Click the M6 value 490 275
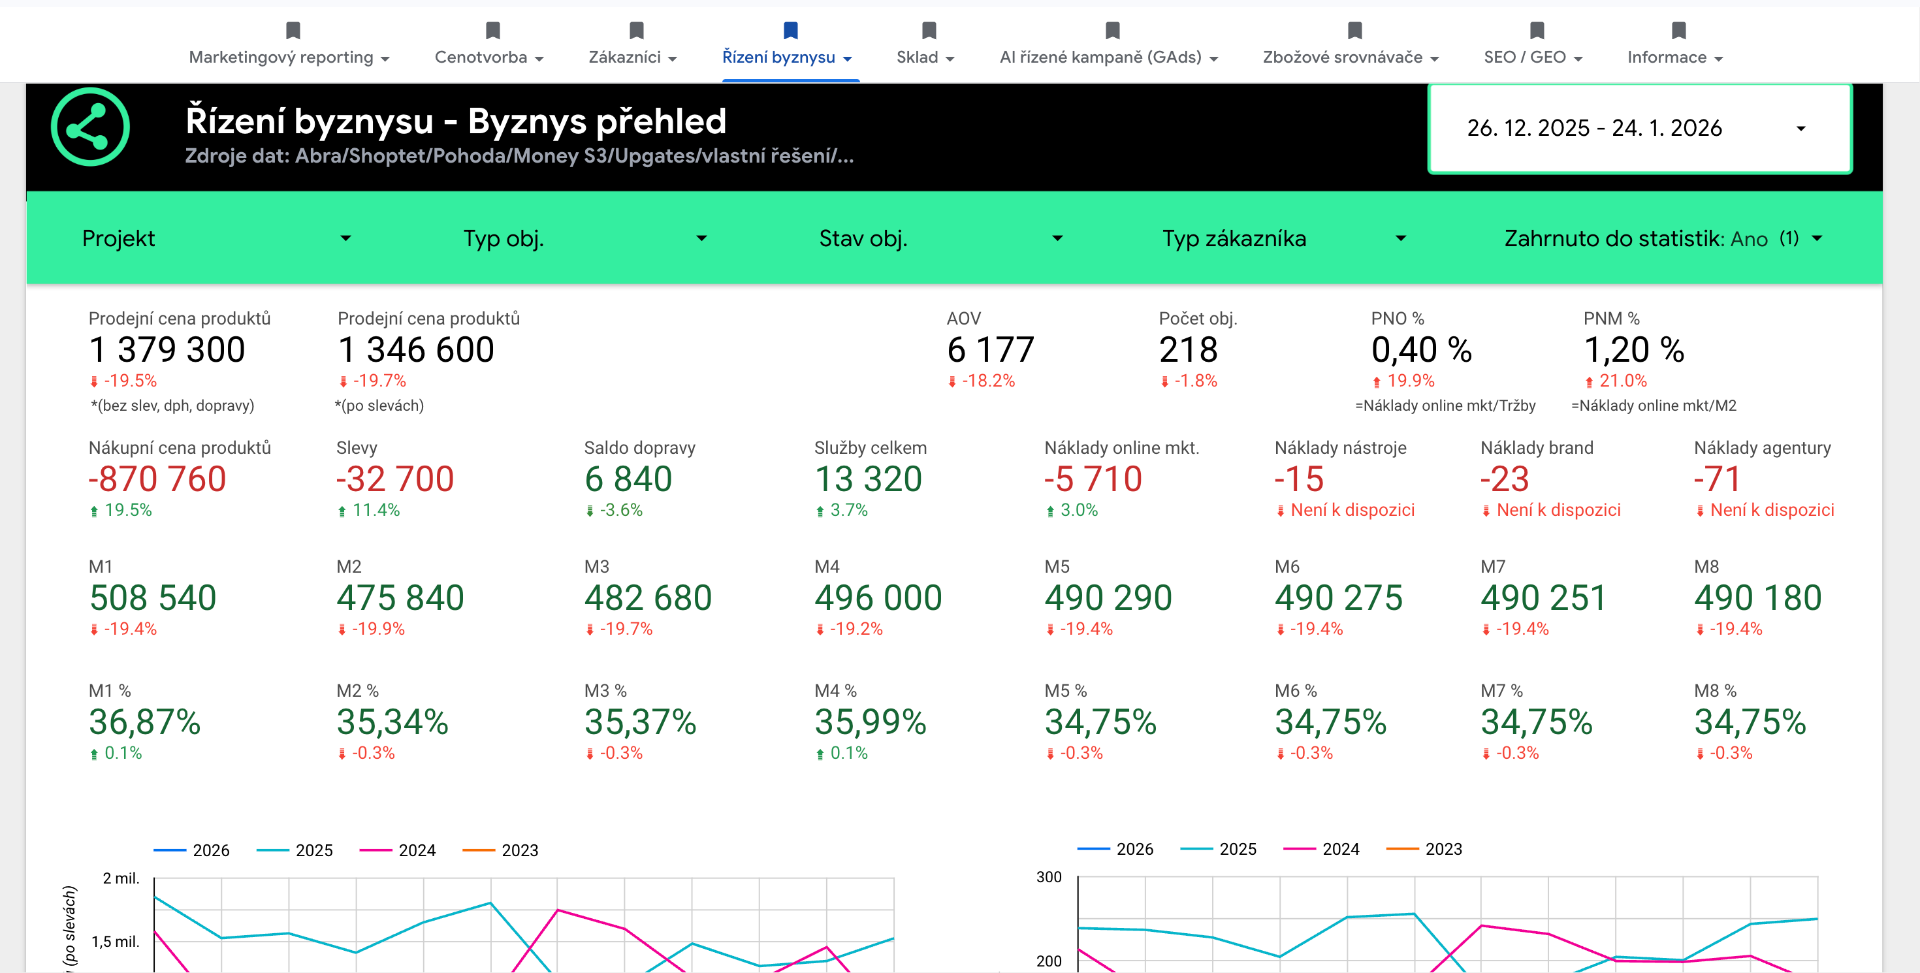The height and width of the screenshot is (973, 1920). tap(1338, 598)
